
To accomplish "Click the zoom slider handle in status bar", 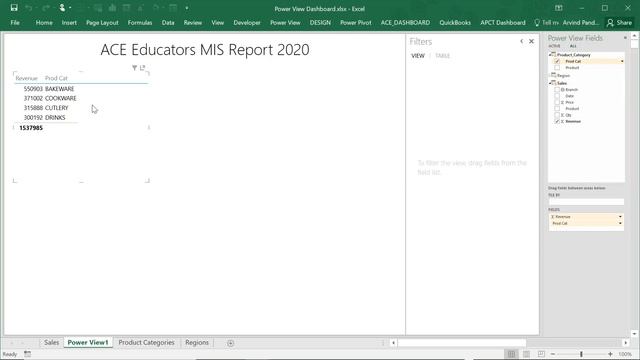I will [581, 354].
